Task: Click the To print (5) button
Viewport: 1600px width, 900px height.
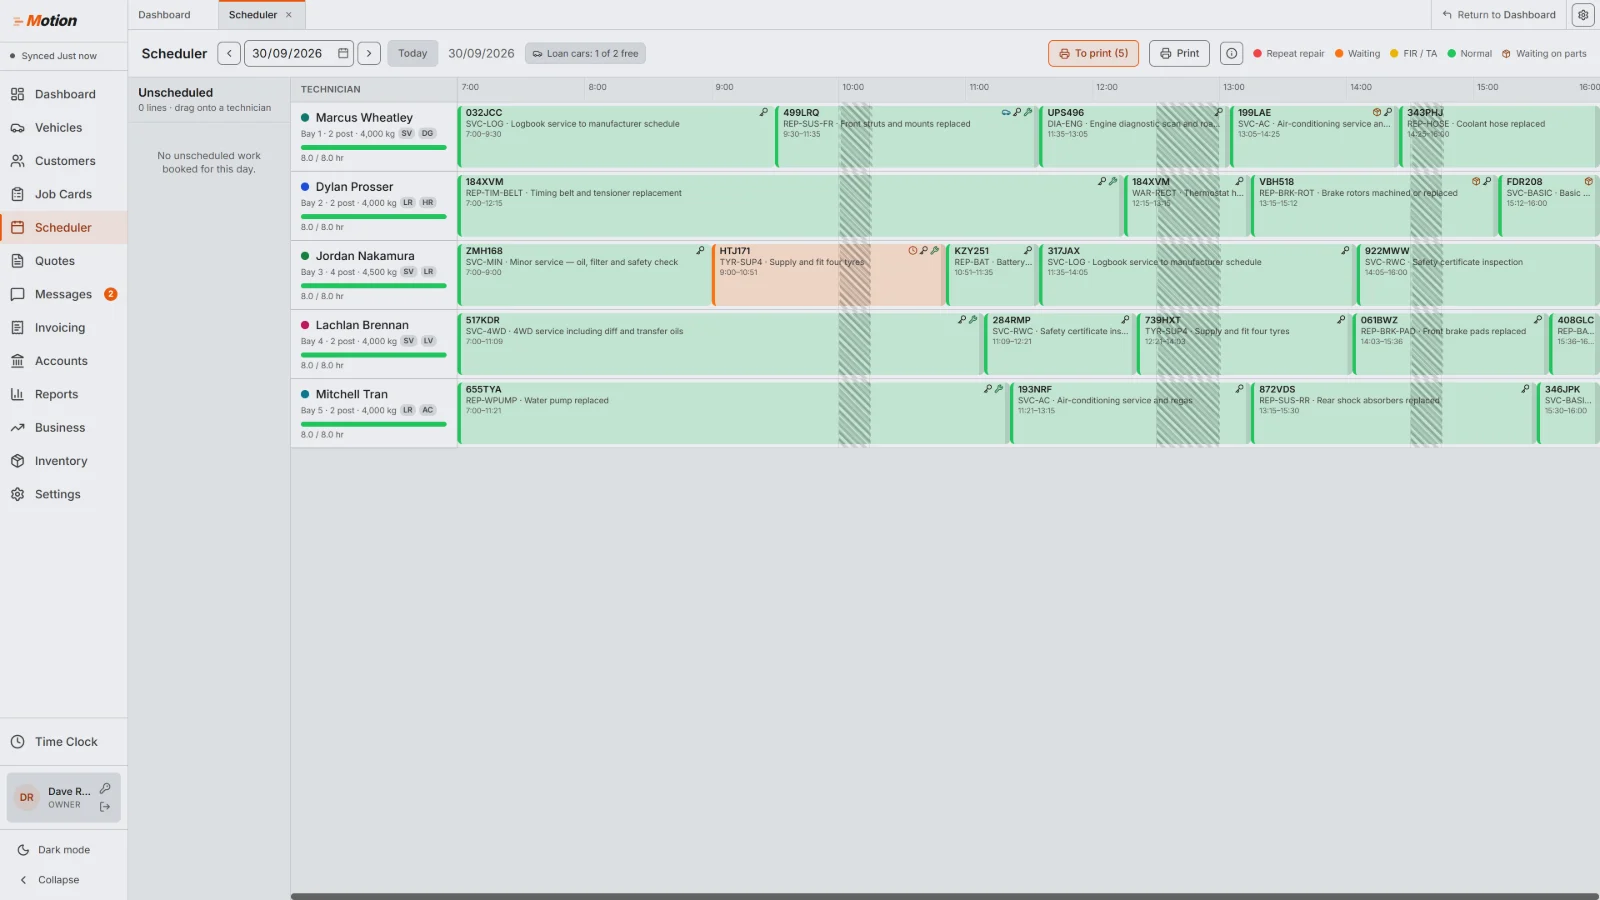Action: [1094, 54]
